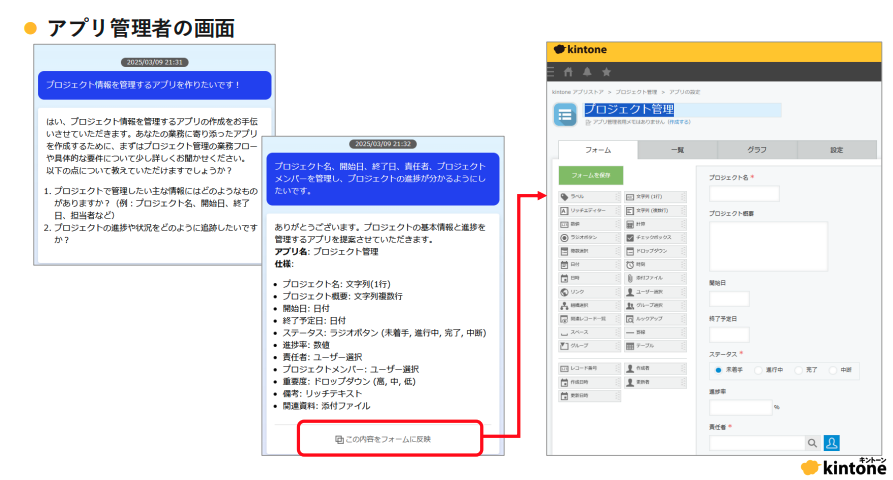The width and height of the screenshot is (893, 480).
Task: Select the 時刻 field with clock icon
Action: click(x=656, y=265)
